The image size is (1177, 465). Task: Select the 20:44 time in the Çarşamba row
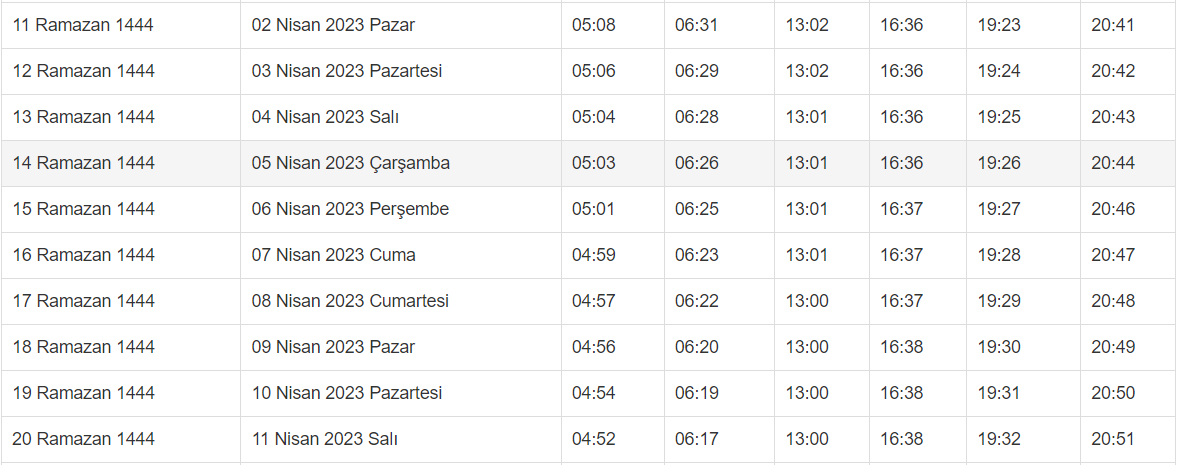tap(1113, 163)
